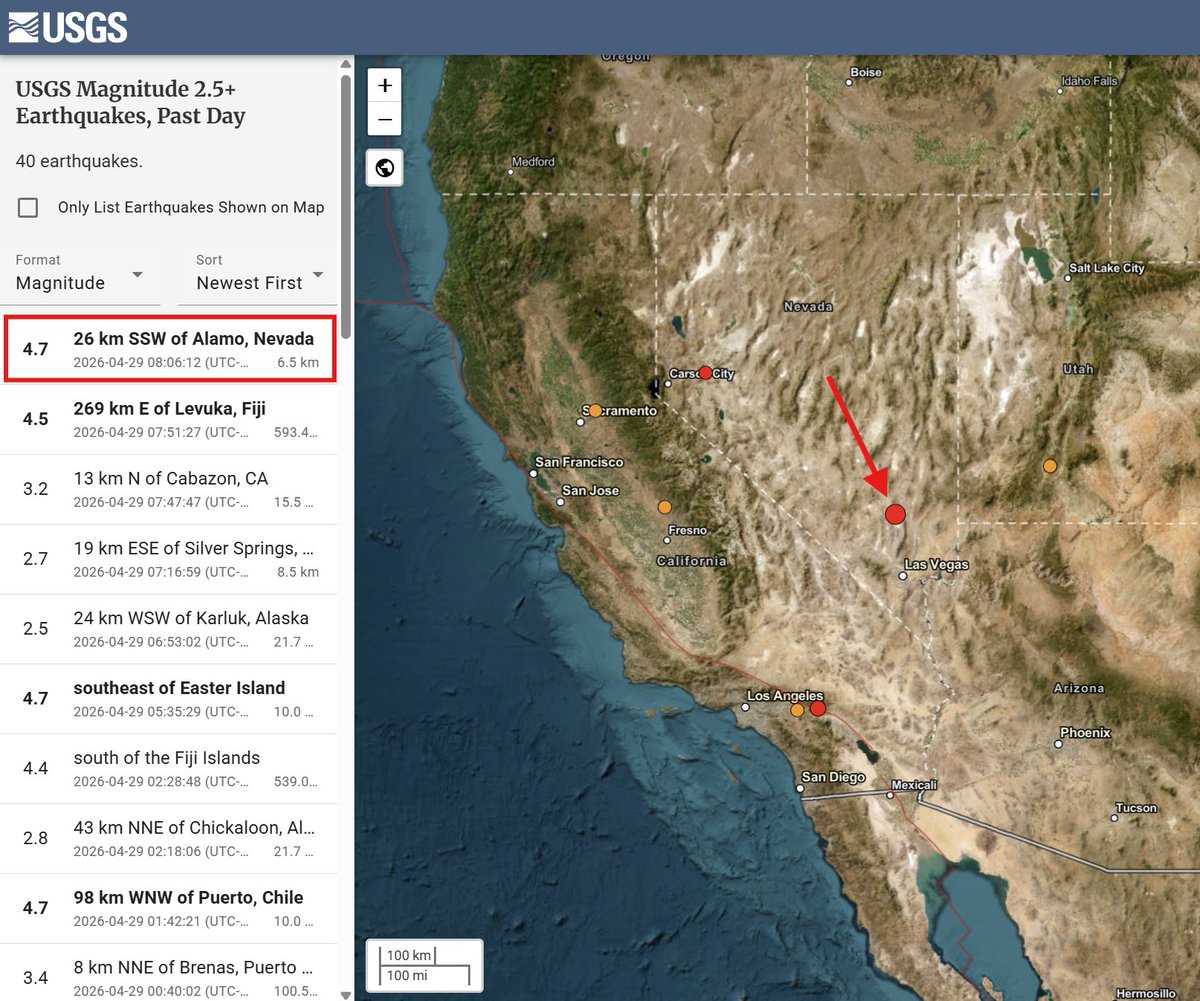Click the Earthquakes, Past Day panel heading
Screen dimensions: 1200x1001
click(130, 102)
